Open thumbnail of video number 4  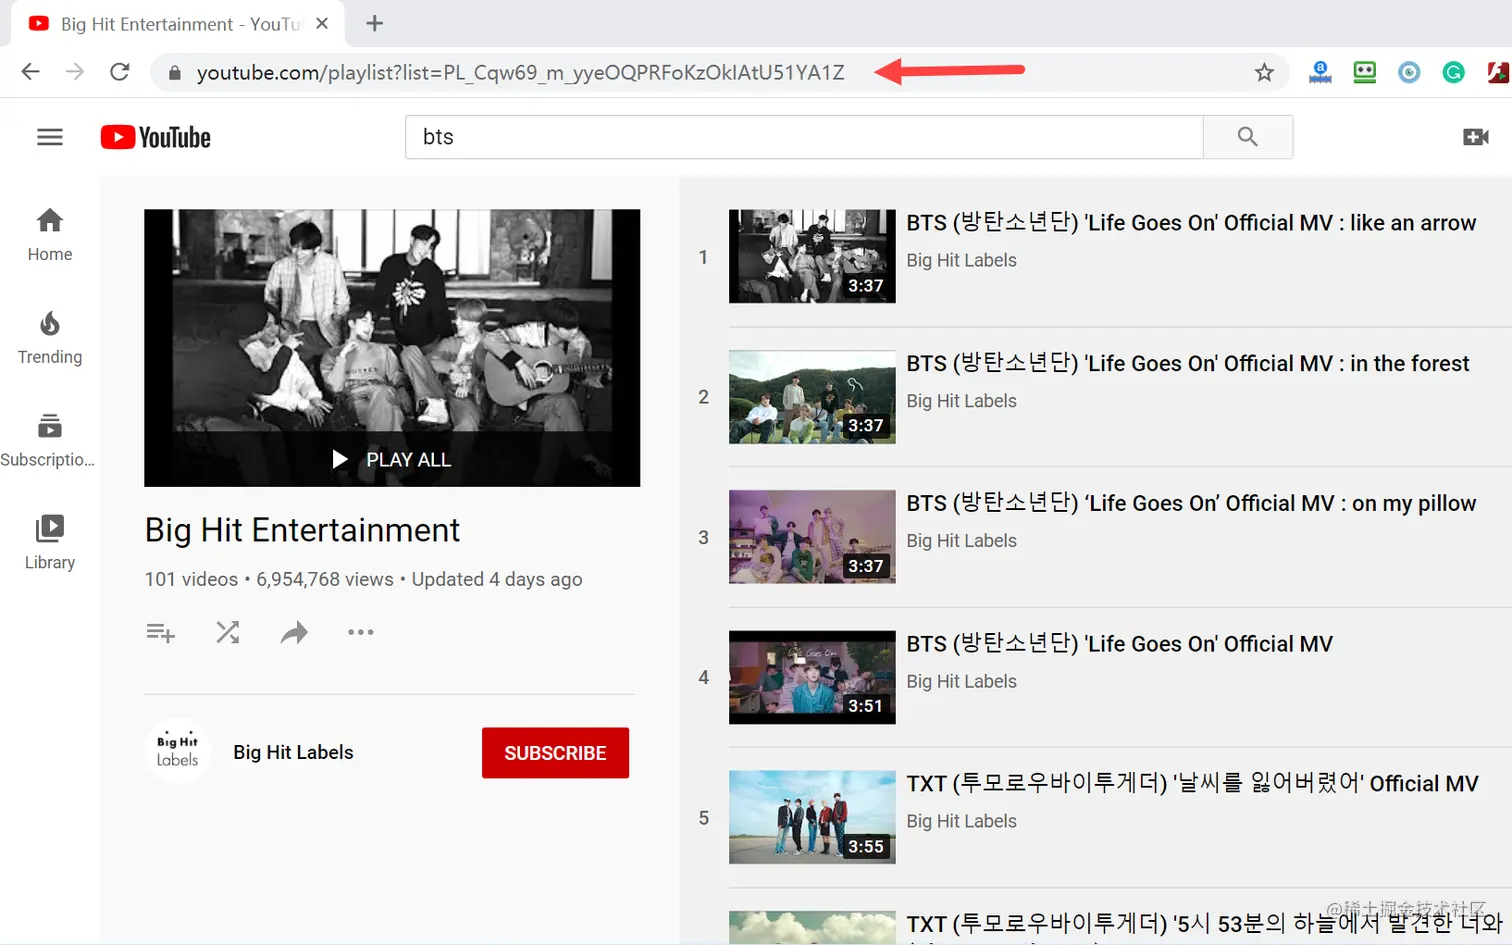(x=812, y=677)
